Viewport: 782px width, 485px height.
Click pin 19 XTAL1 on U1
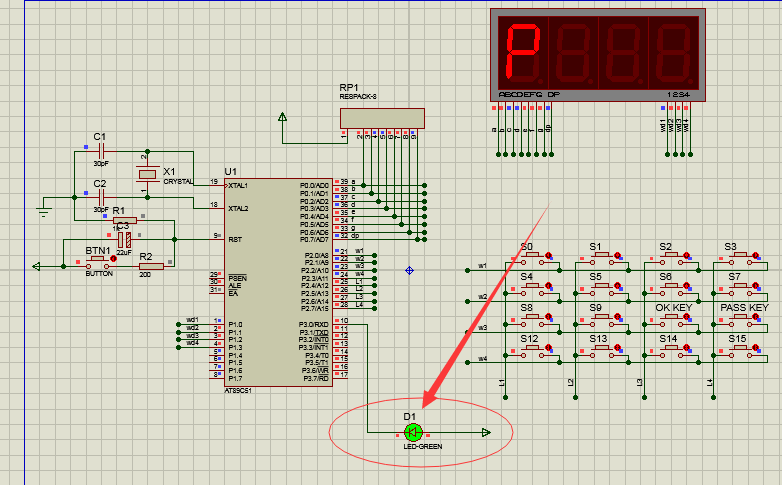click(x=216, y=184)
